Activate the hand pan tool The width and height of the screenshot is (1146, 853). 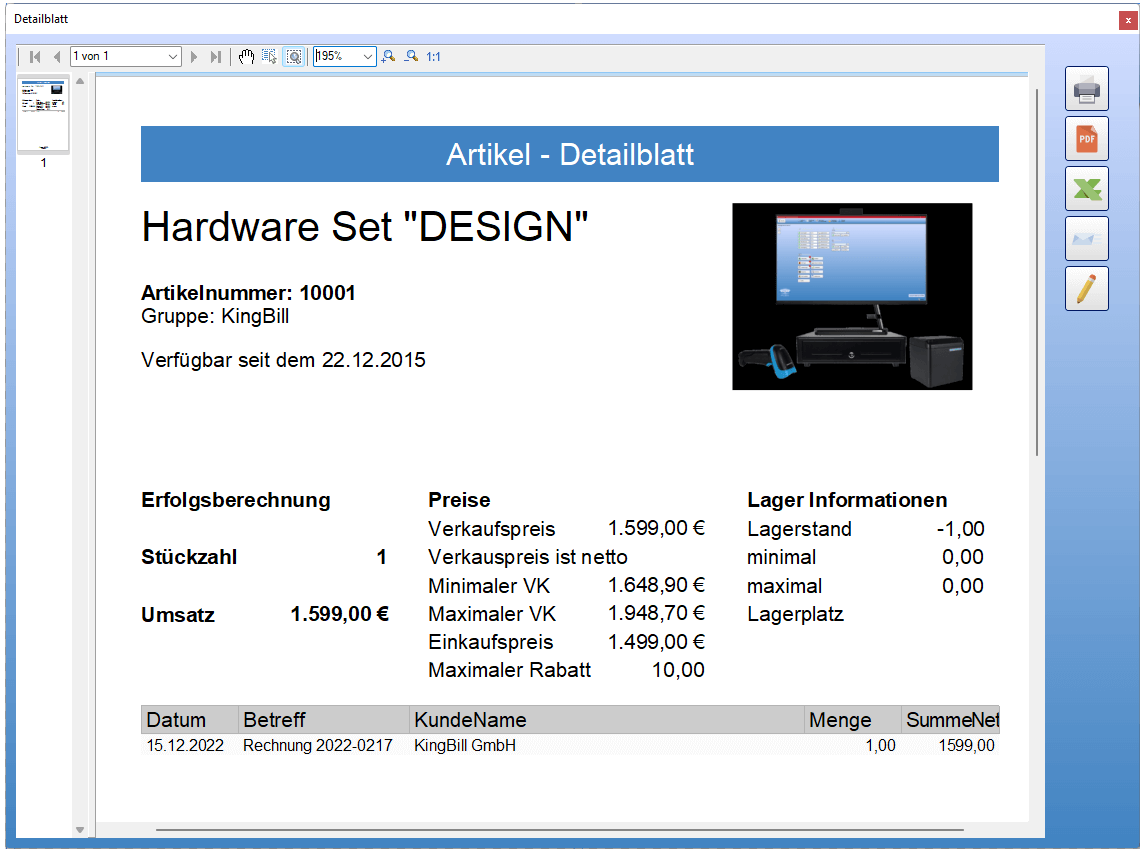click(246, 56)
